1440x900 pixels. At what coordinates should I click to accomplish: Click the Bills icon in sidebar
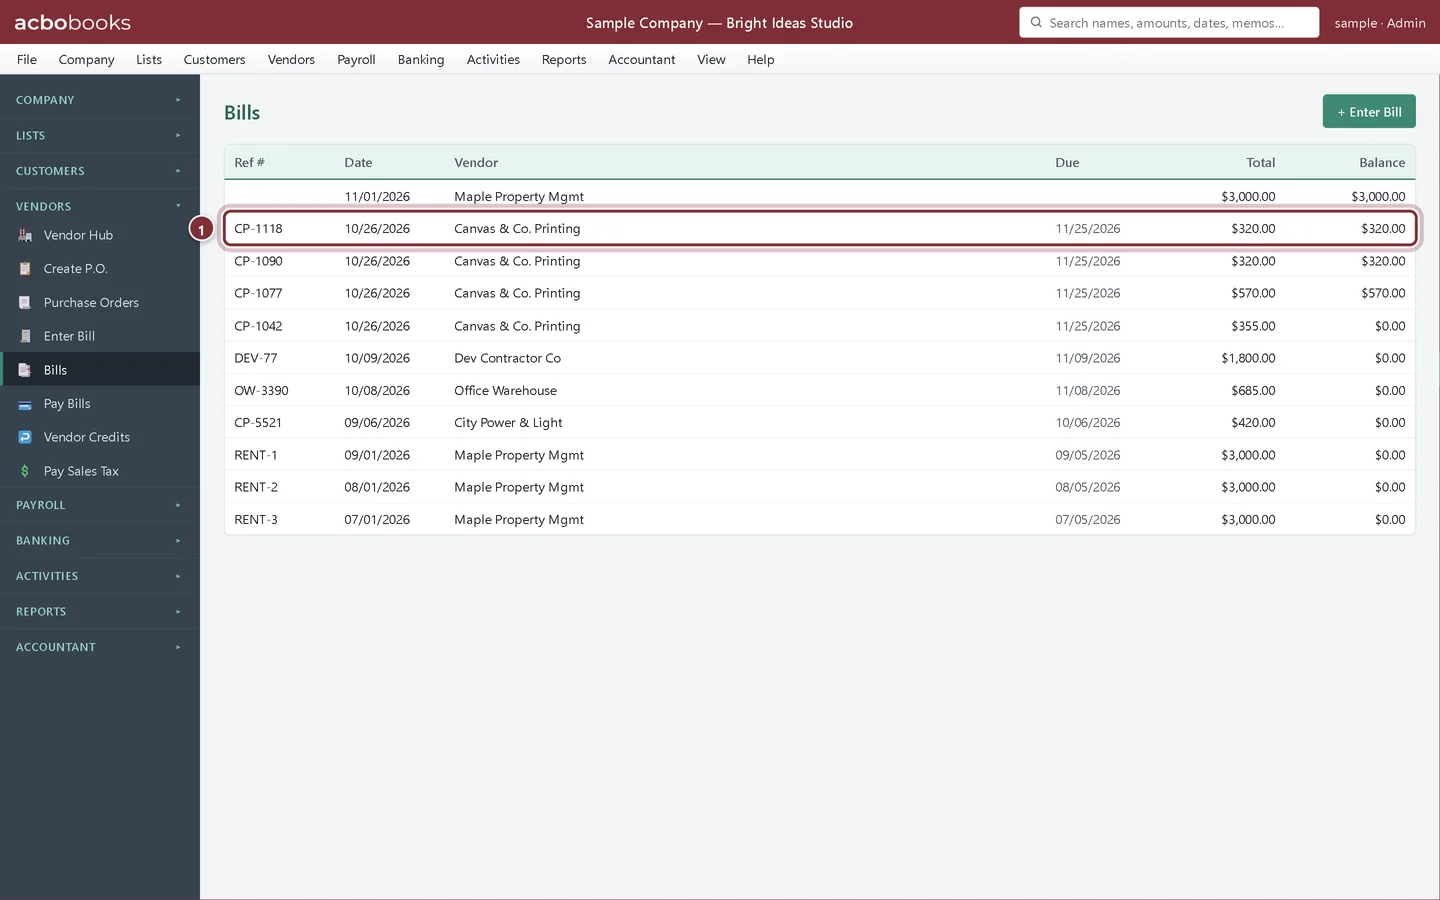pos(25,370)
